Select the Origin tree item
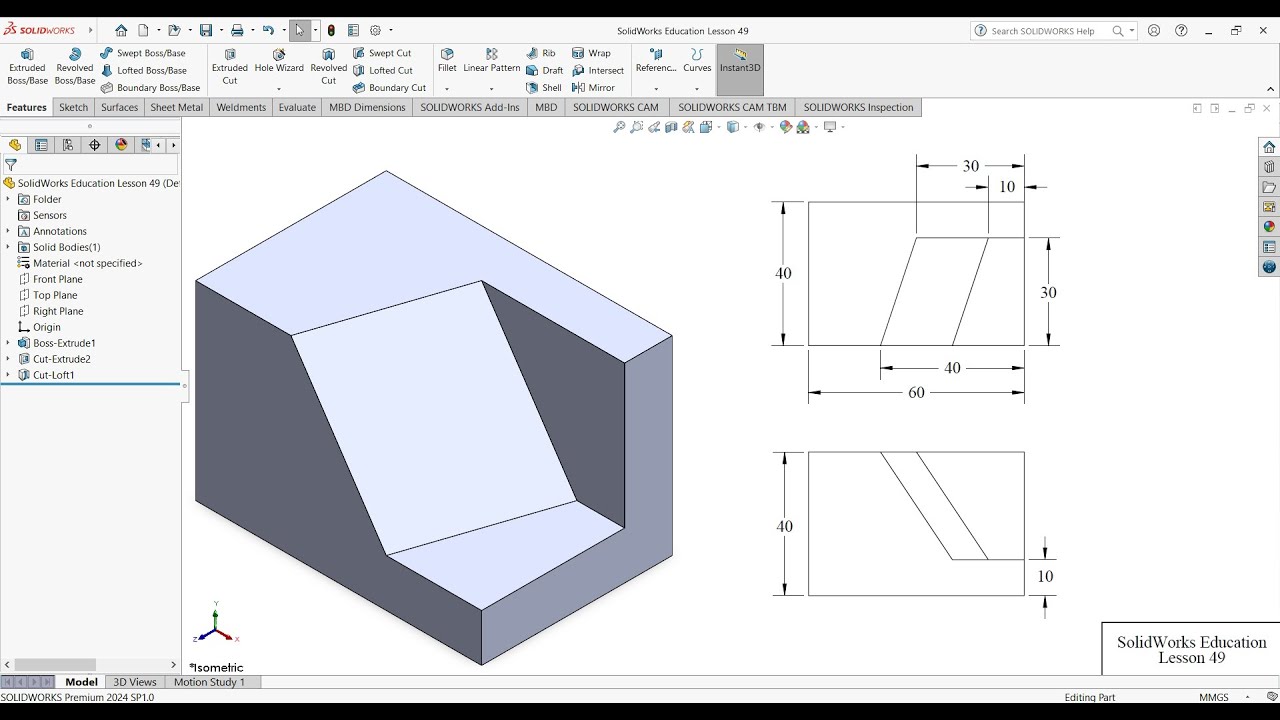Image resolution: width=1280 pixels, height=720 pixels. 47,327
